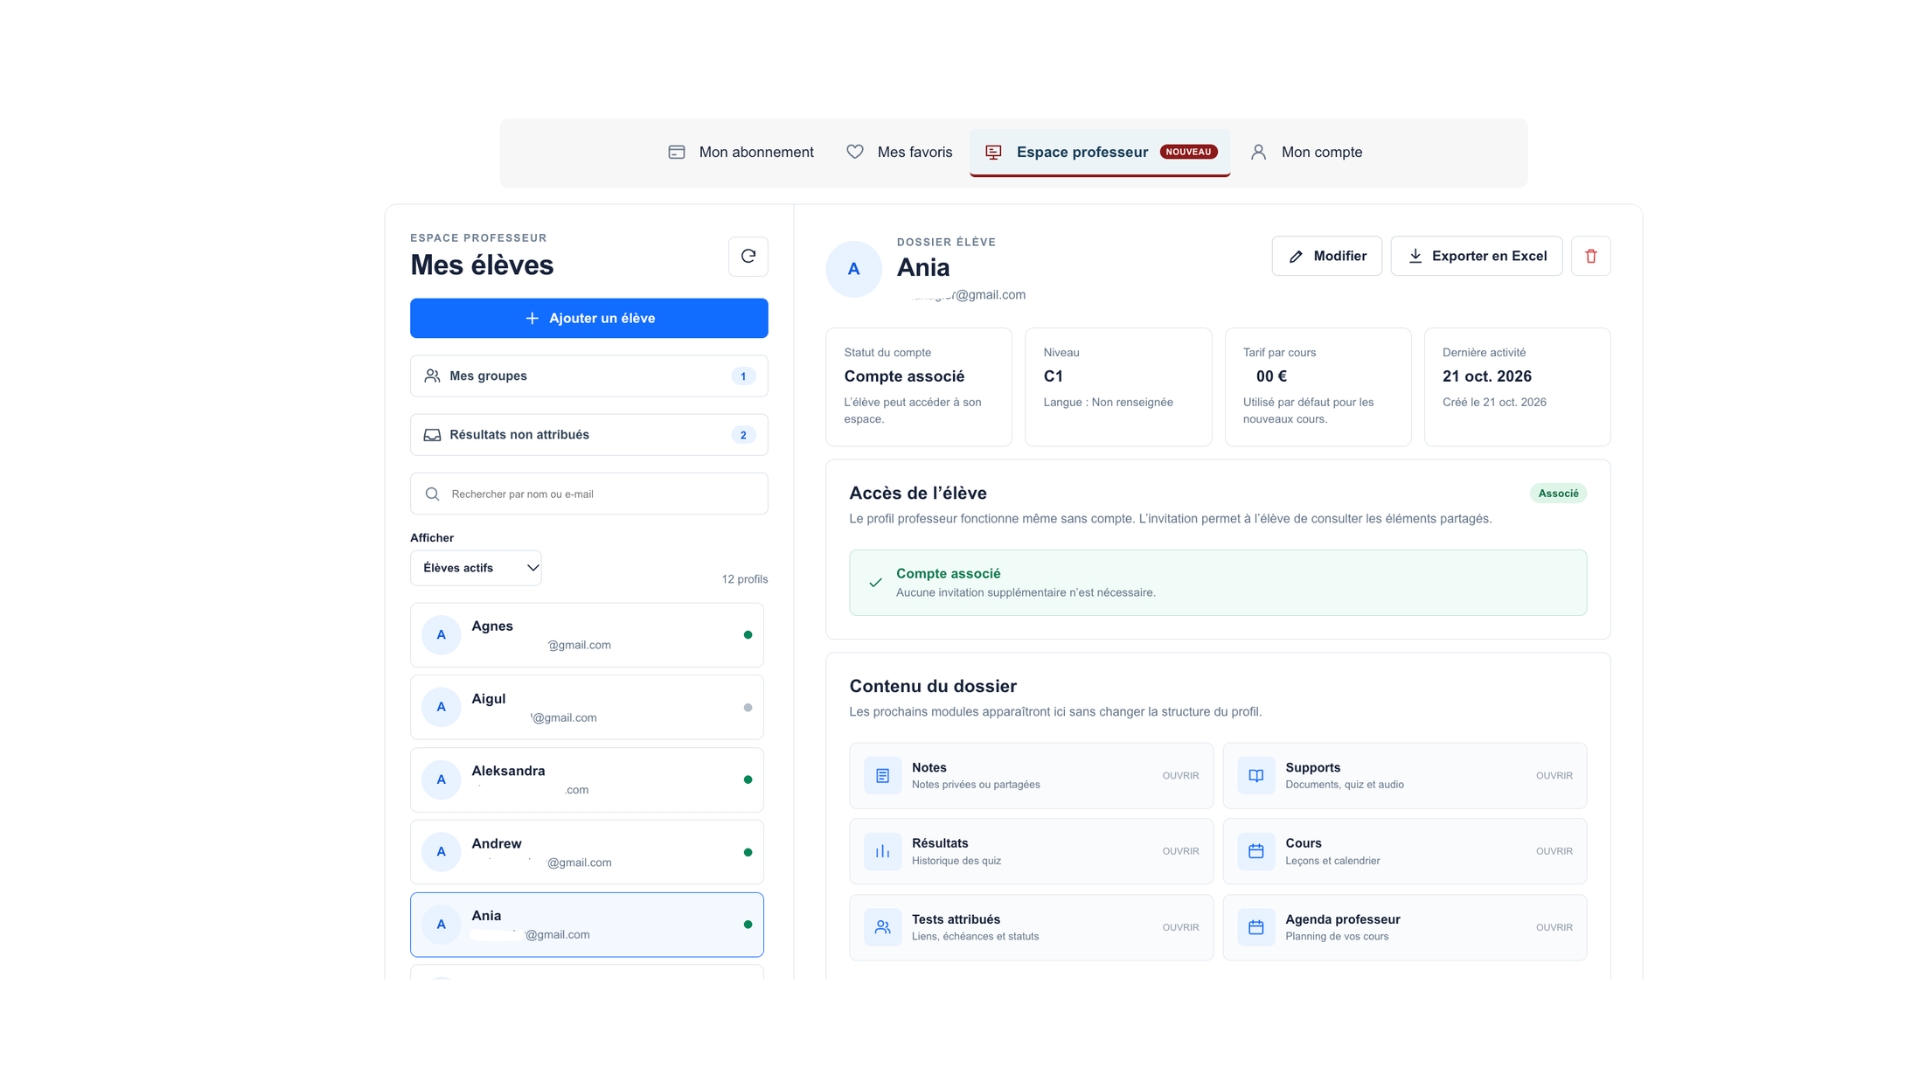The height and width of the screenshot is (1080, 1920).
Task: Select the student Andrew in the list
Action: coord(587,852)
